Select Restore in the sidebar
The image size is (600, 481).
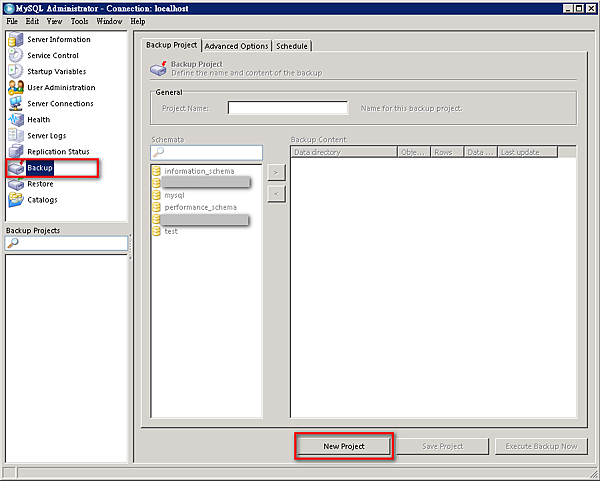click(40, 184)
